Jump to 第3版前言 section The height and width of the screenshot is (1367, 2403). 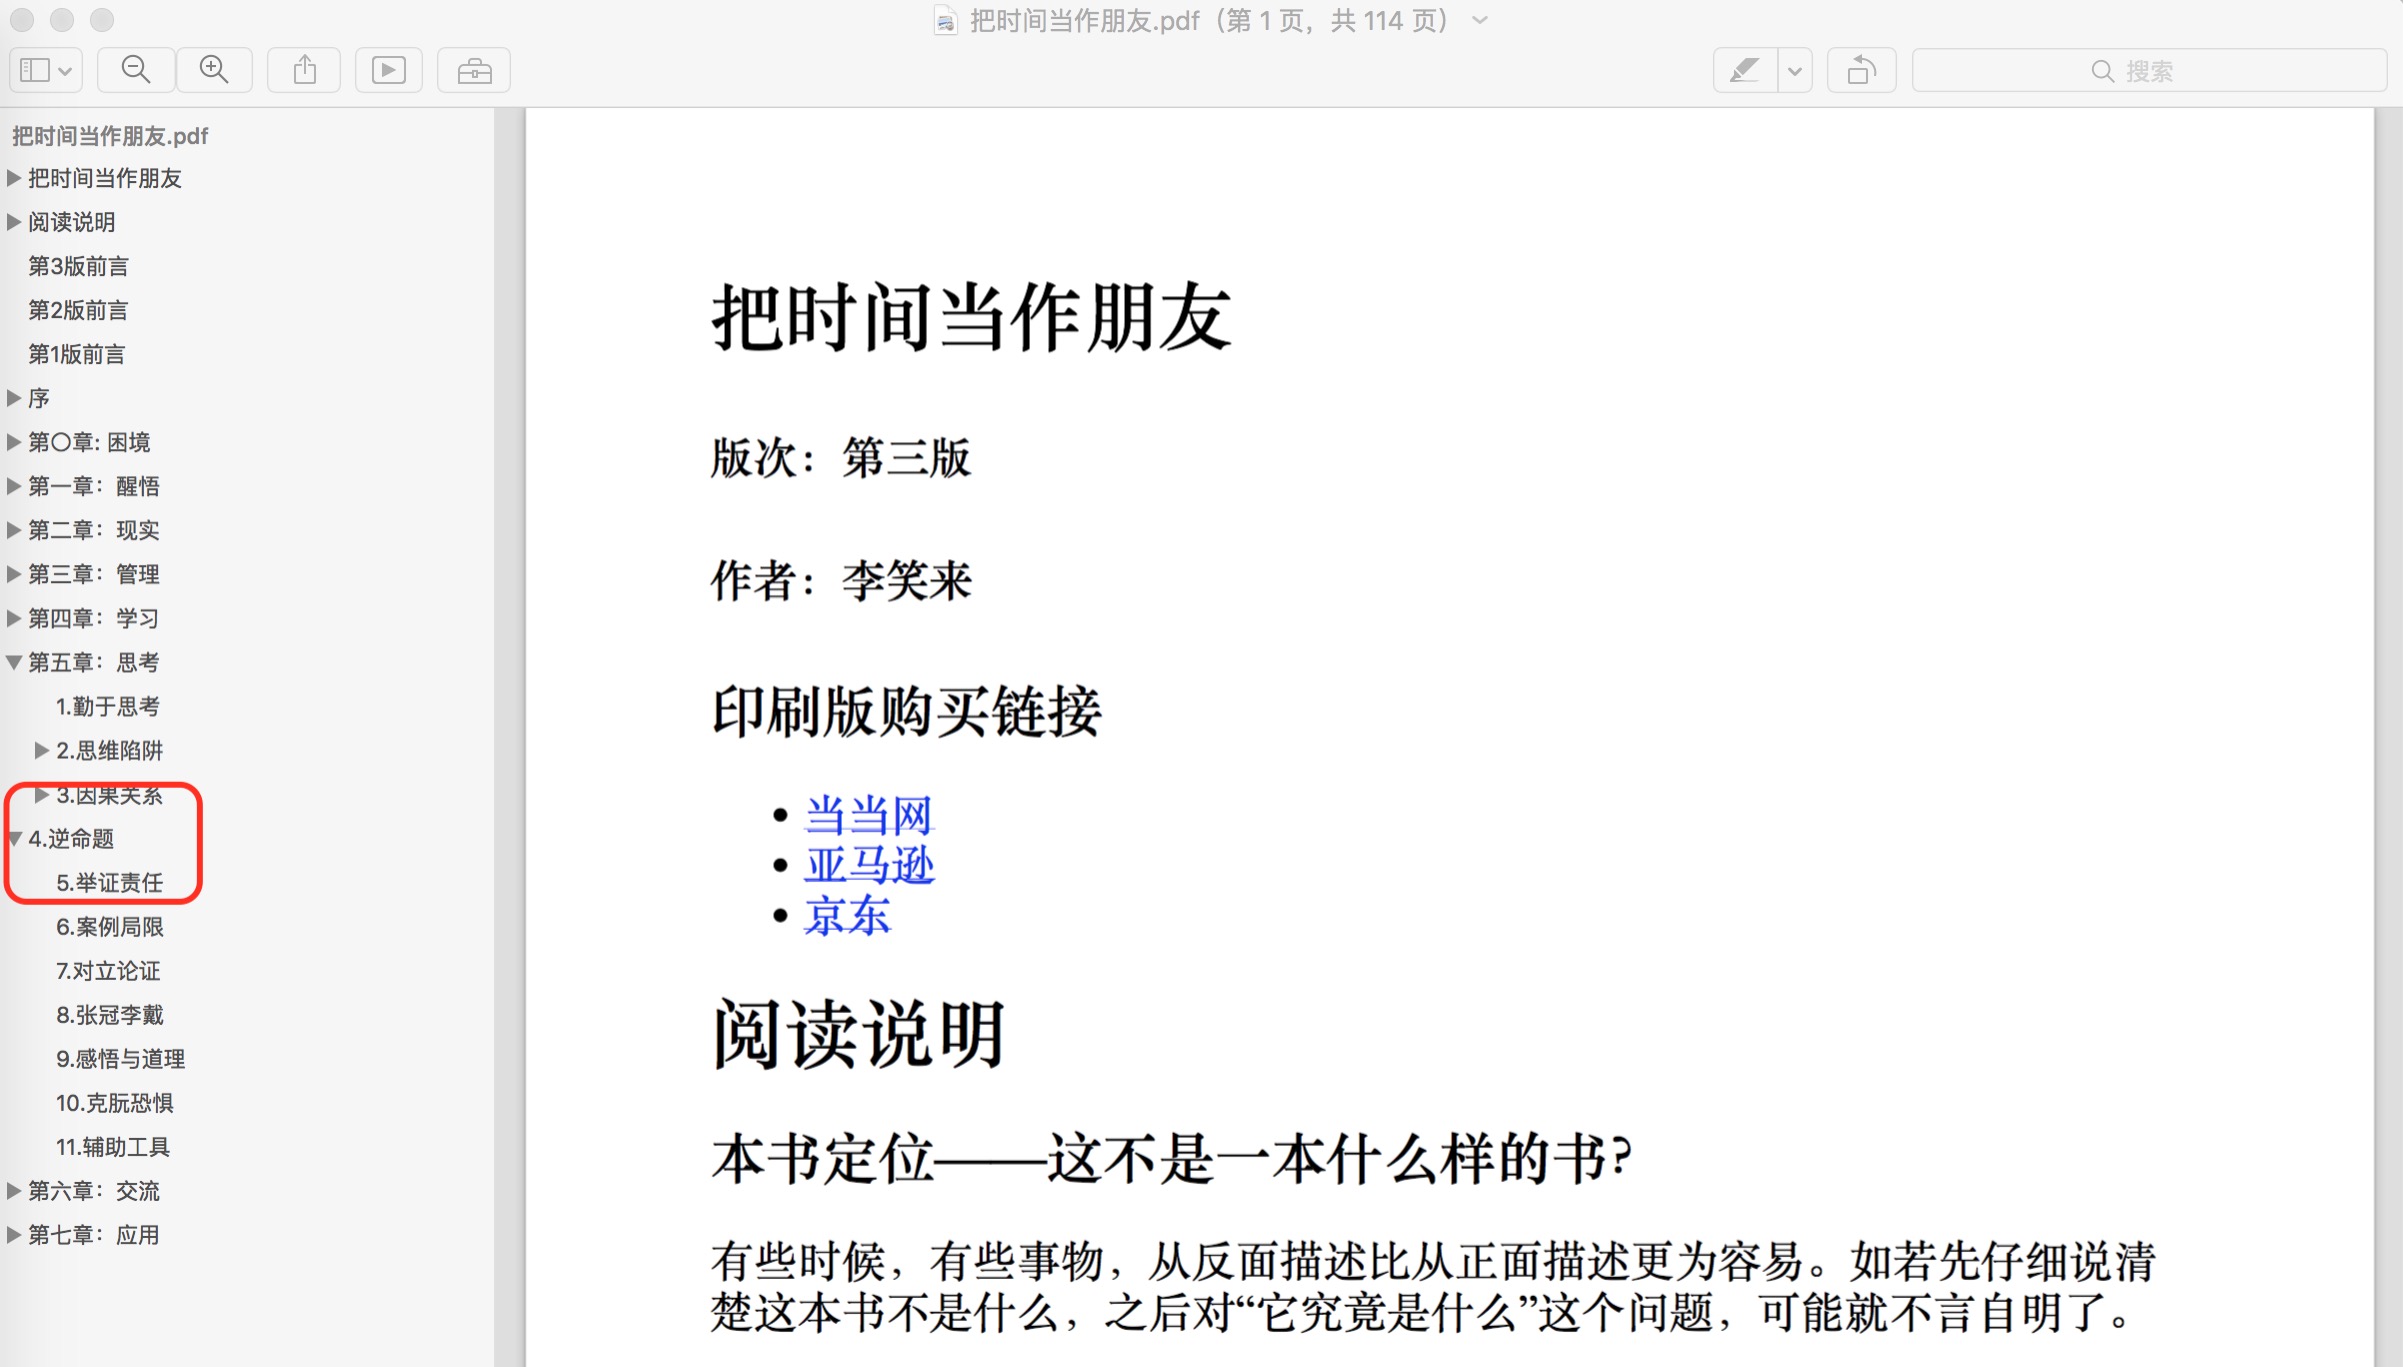click(78, 266)
